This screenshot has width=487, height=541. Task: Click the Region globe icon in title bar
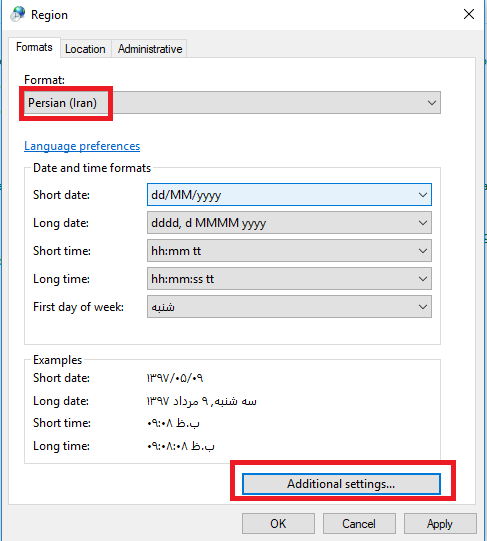tap(18, 14)
